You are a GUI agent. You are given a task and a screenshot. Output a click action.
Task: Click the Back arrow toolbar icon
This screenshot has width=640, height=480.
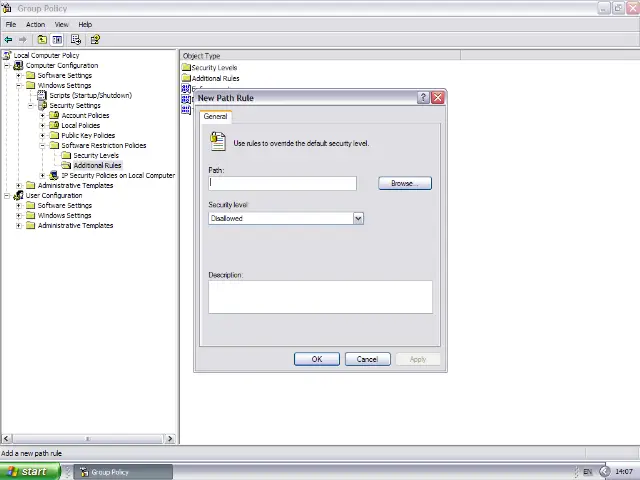(8, 40)
